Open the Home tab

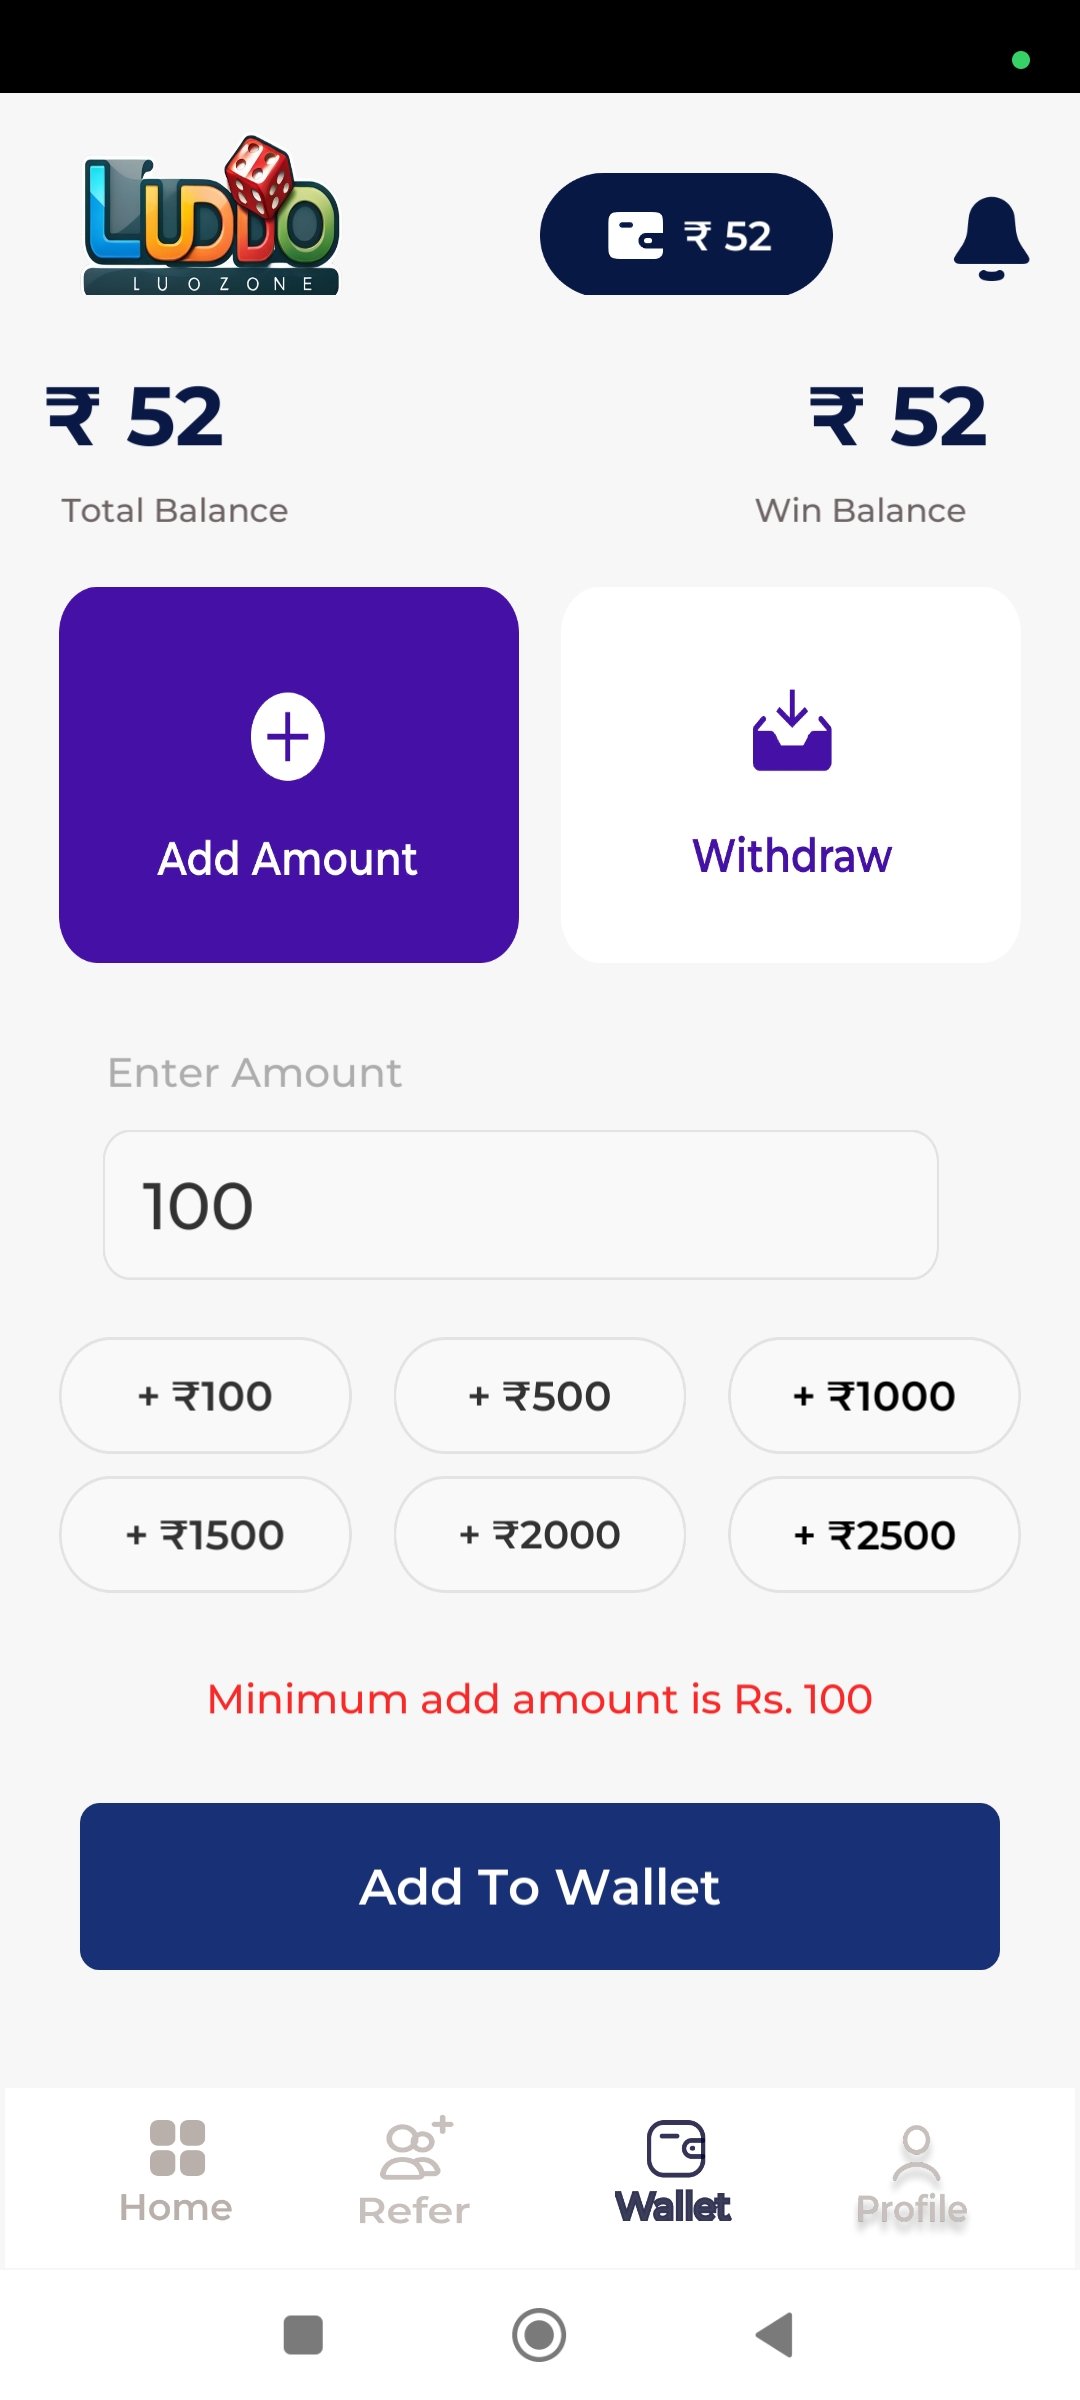[x=176, y=2172]
